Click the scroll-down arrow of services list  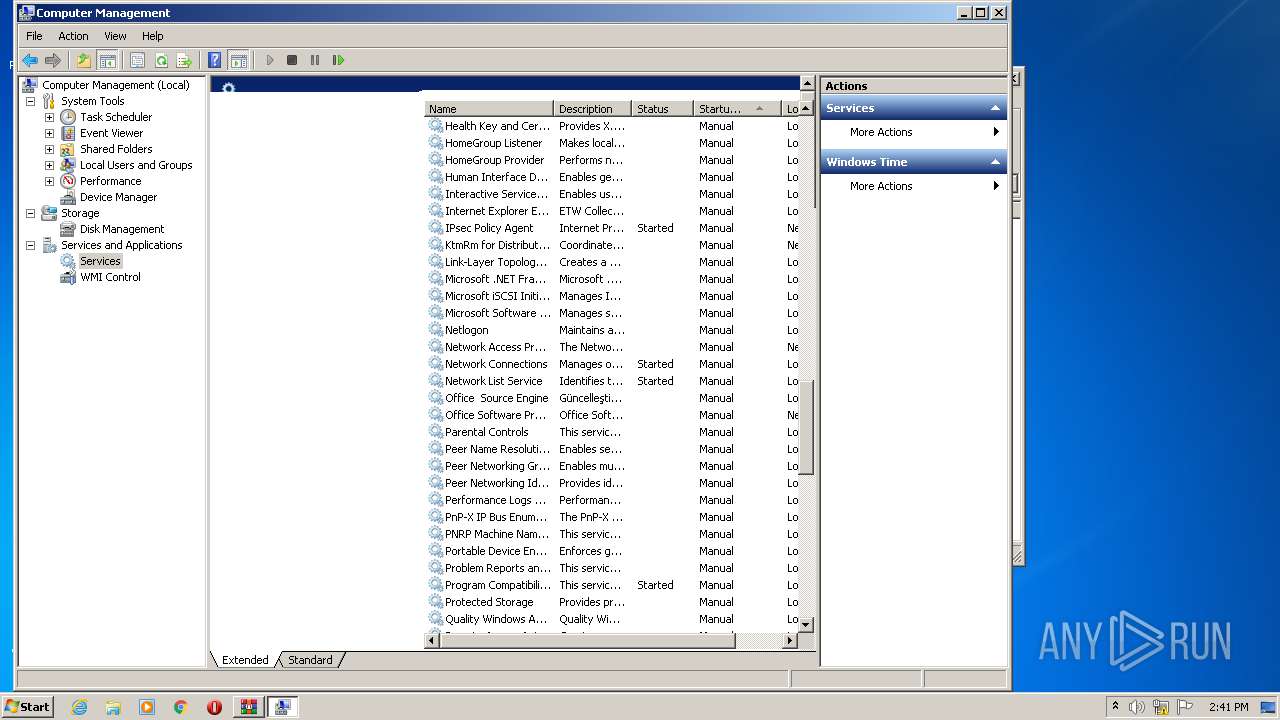(x=806, y=624)
